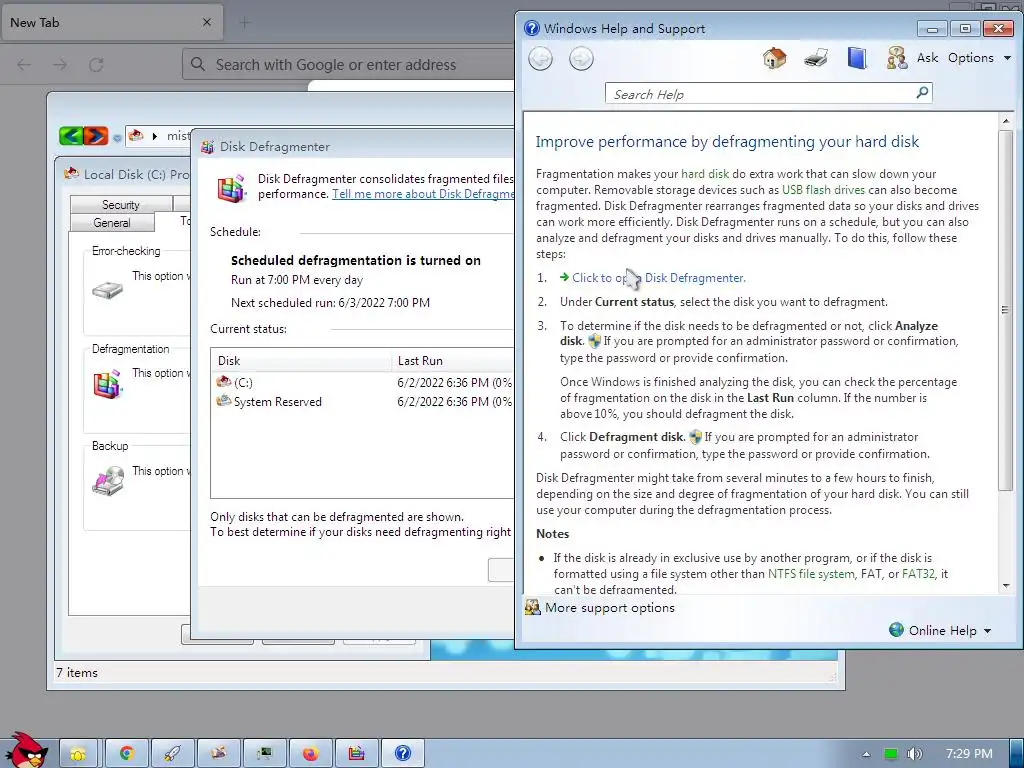Select the System Reserved disk row
Screen dimensions: 1024x768
pyautogui.click(x=364, y=402)
